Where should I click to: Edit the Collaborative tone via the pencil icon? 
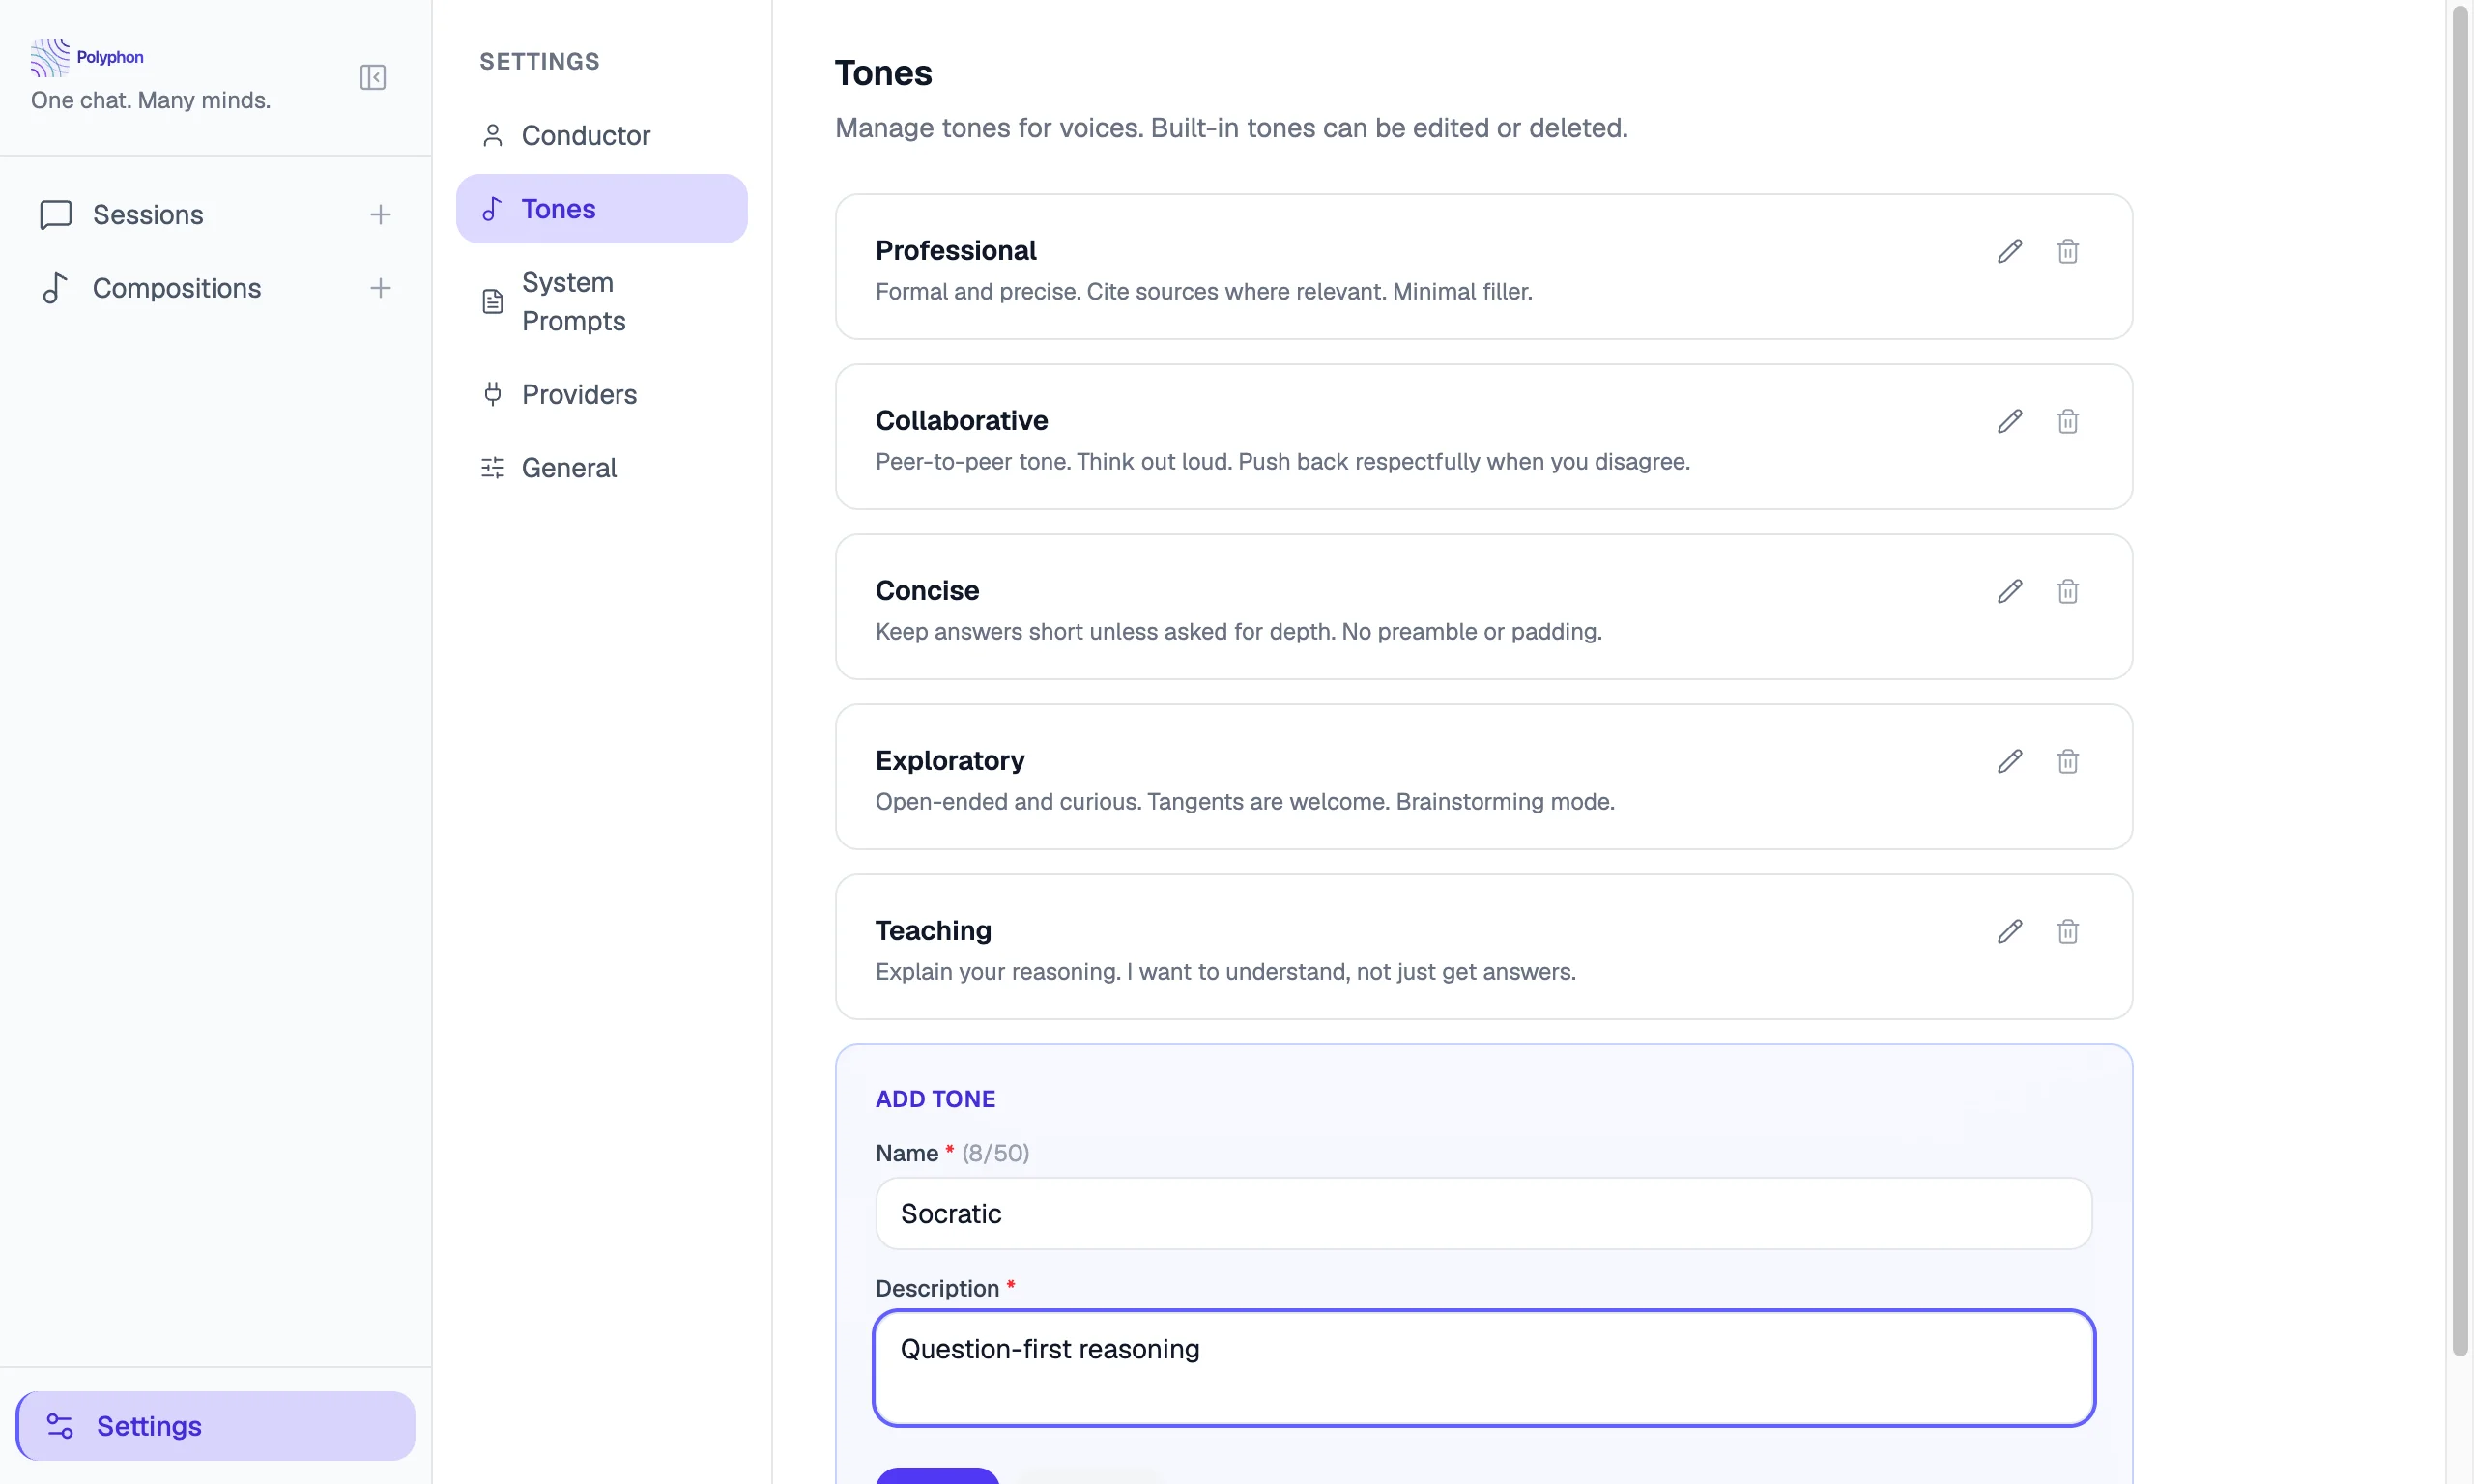(x=2009, y=421)
